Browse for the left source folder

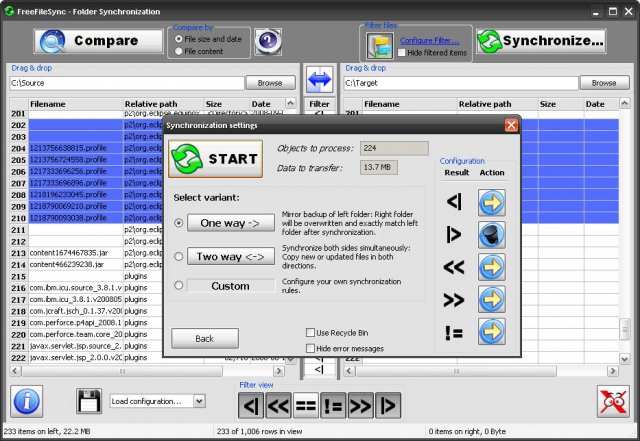pyautogui.click(x=270, y=83)
